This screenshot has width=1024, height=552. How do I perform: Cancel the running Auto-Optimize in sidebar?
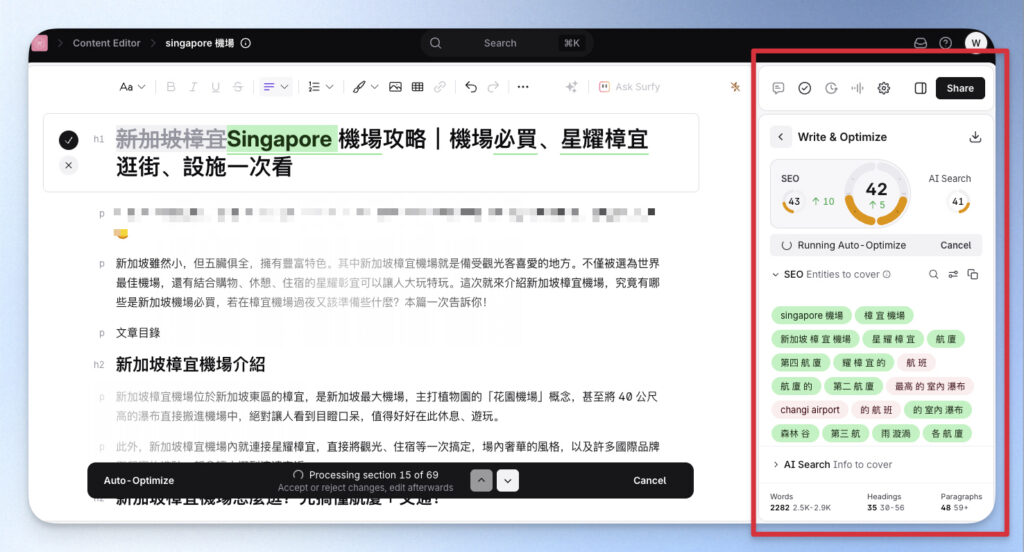955,245
